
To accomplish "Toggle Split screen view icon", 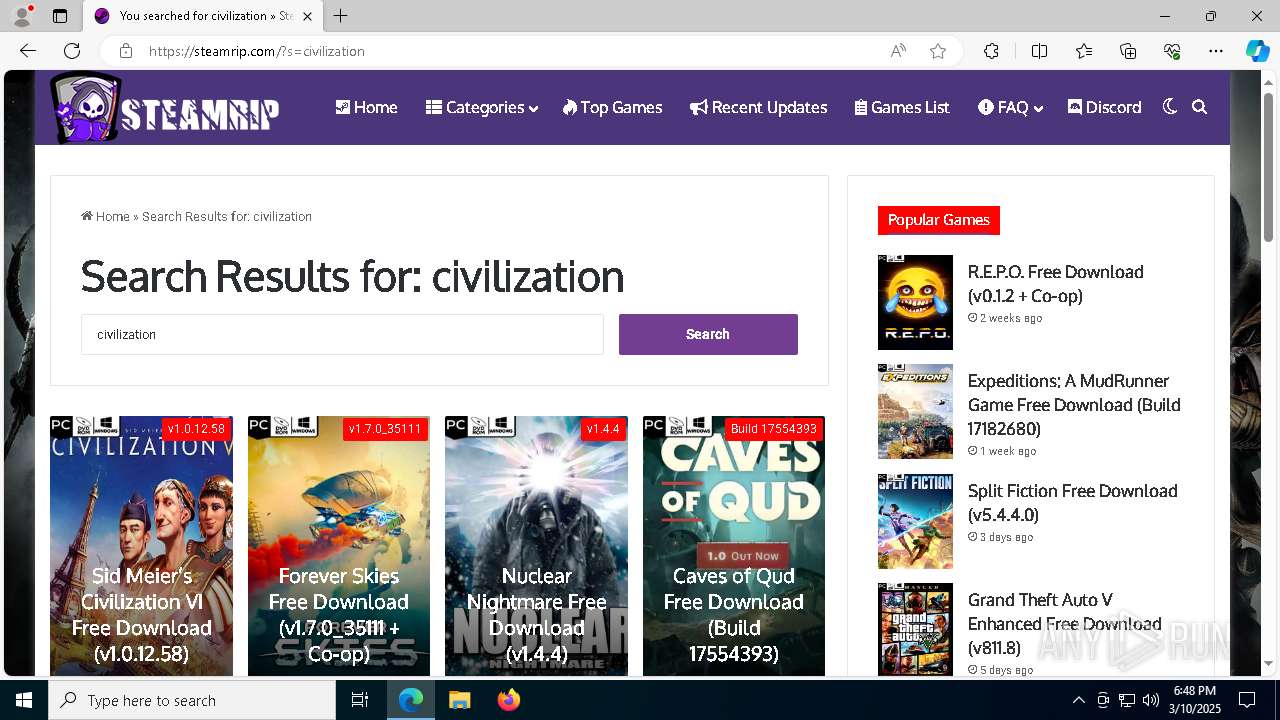I will pyautogui.click(x=1039, y=51).
